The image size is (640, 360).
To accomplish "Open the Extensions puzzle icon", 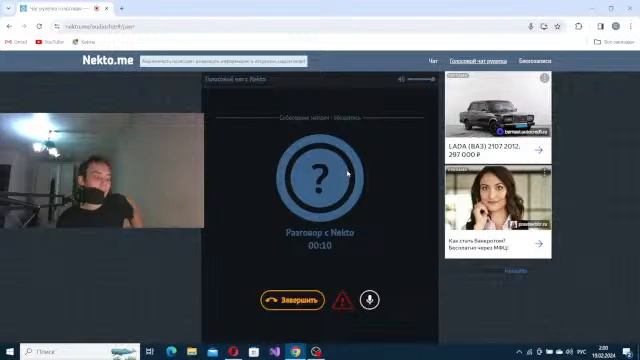I will 578,27.
